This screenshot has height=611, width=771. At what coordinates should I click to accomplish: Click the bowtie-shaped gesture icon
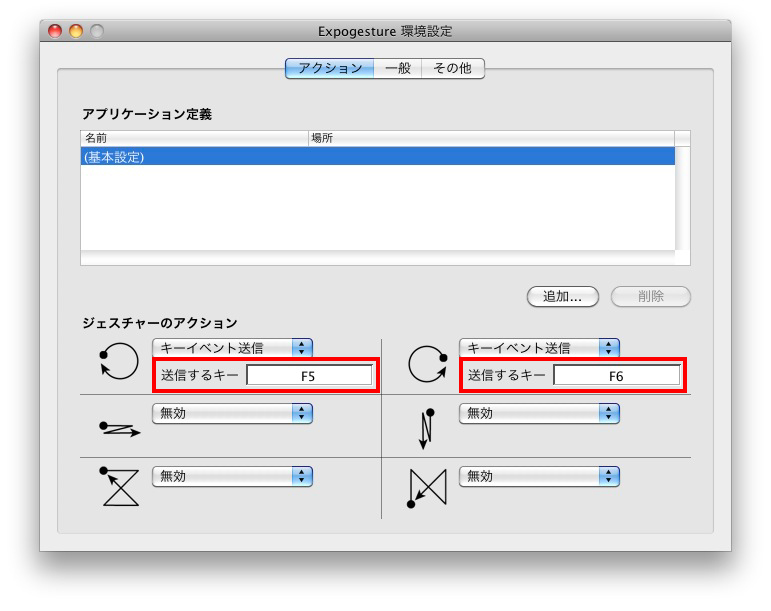[x=427, y=488]
